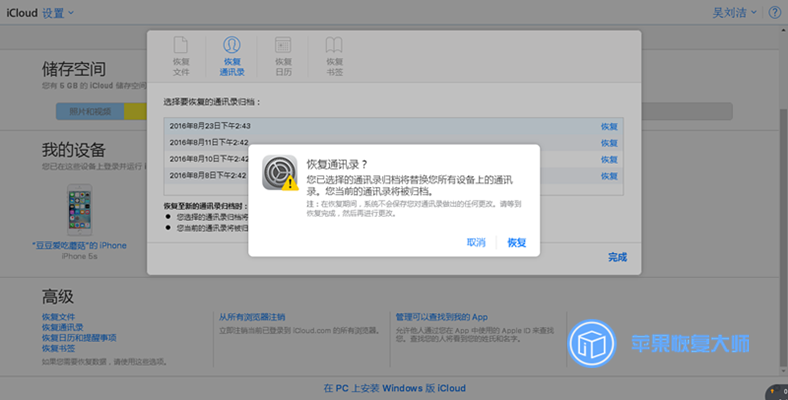Viewport: 788px width, 400px height.
Task: Click the settings warning icon in dialog
Action: [279, 173]
